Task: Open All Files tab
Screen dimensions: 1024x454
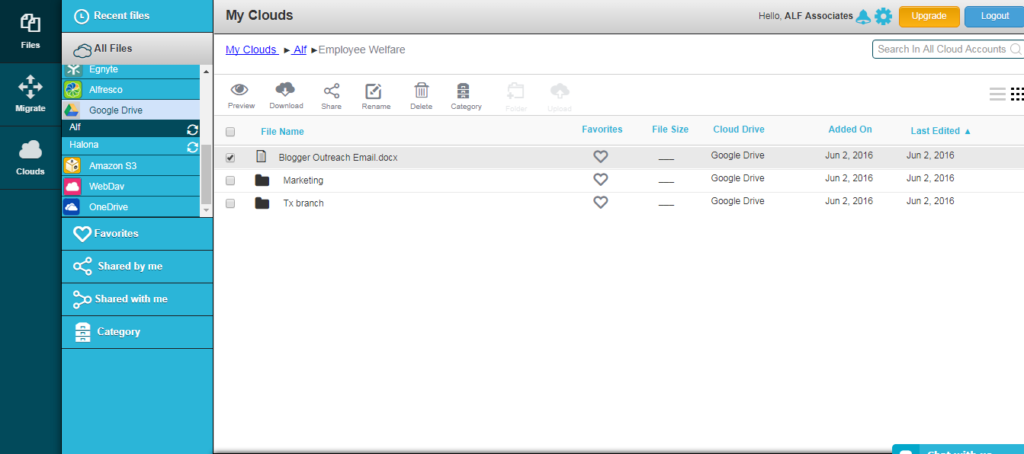Action: tap(137, 48)
